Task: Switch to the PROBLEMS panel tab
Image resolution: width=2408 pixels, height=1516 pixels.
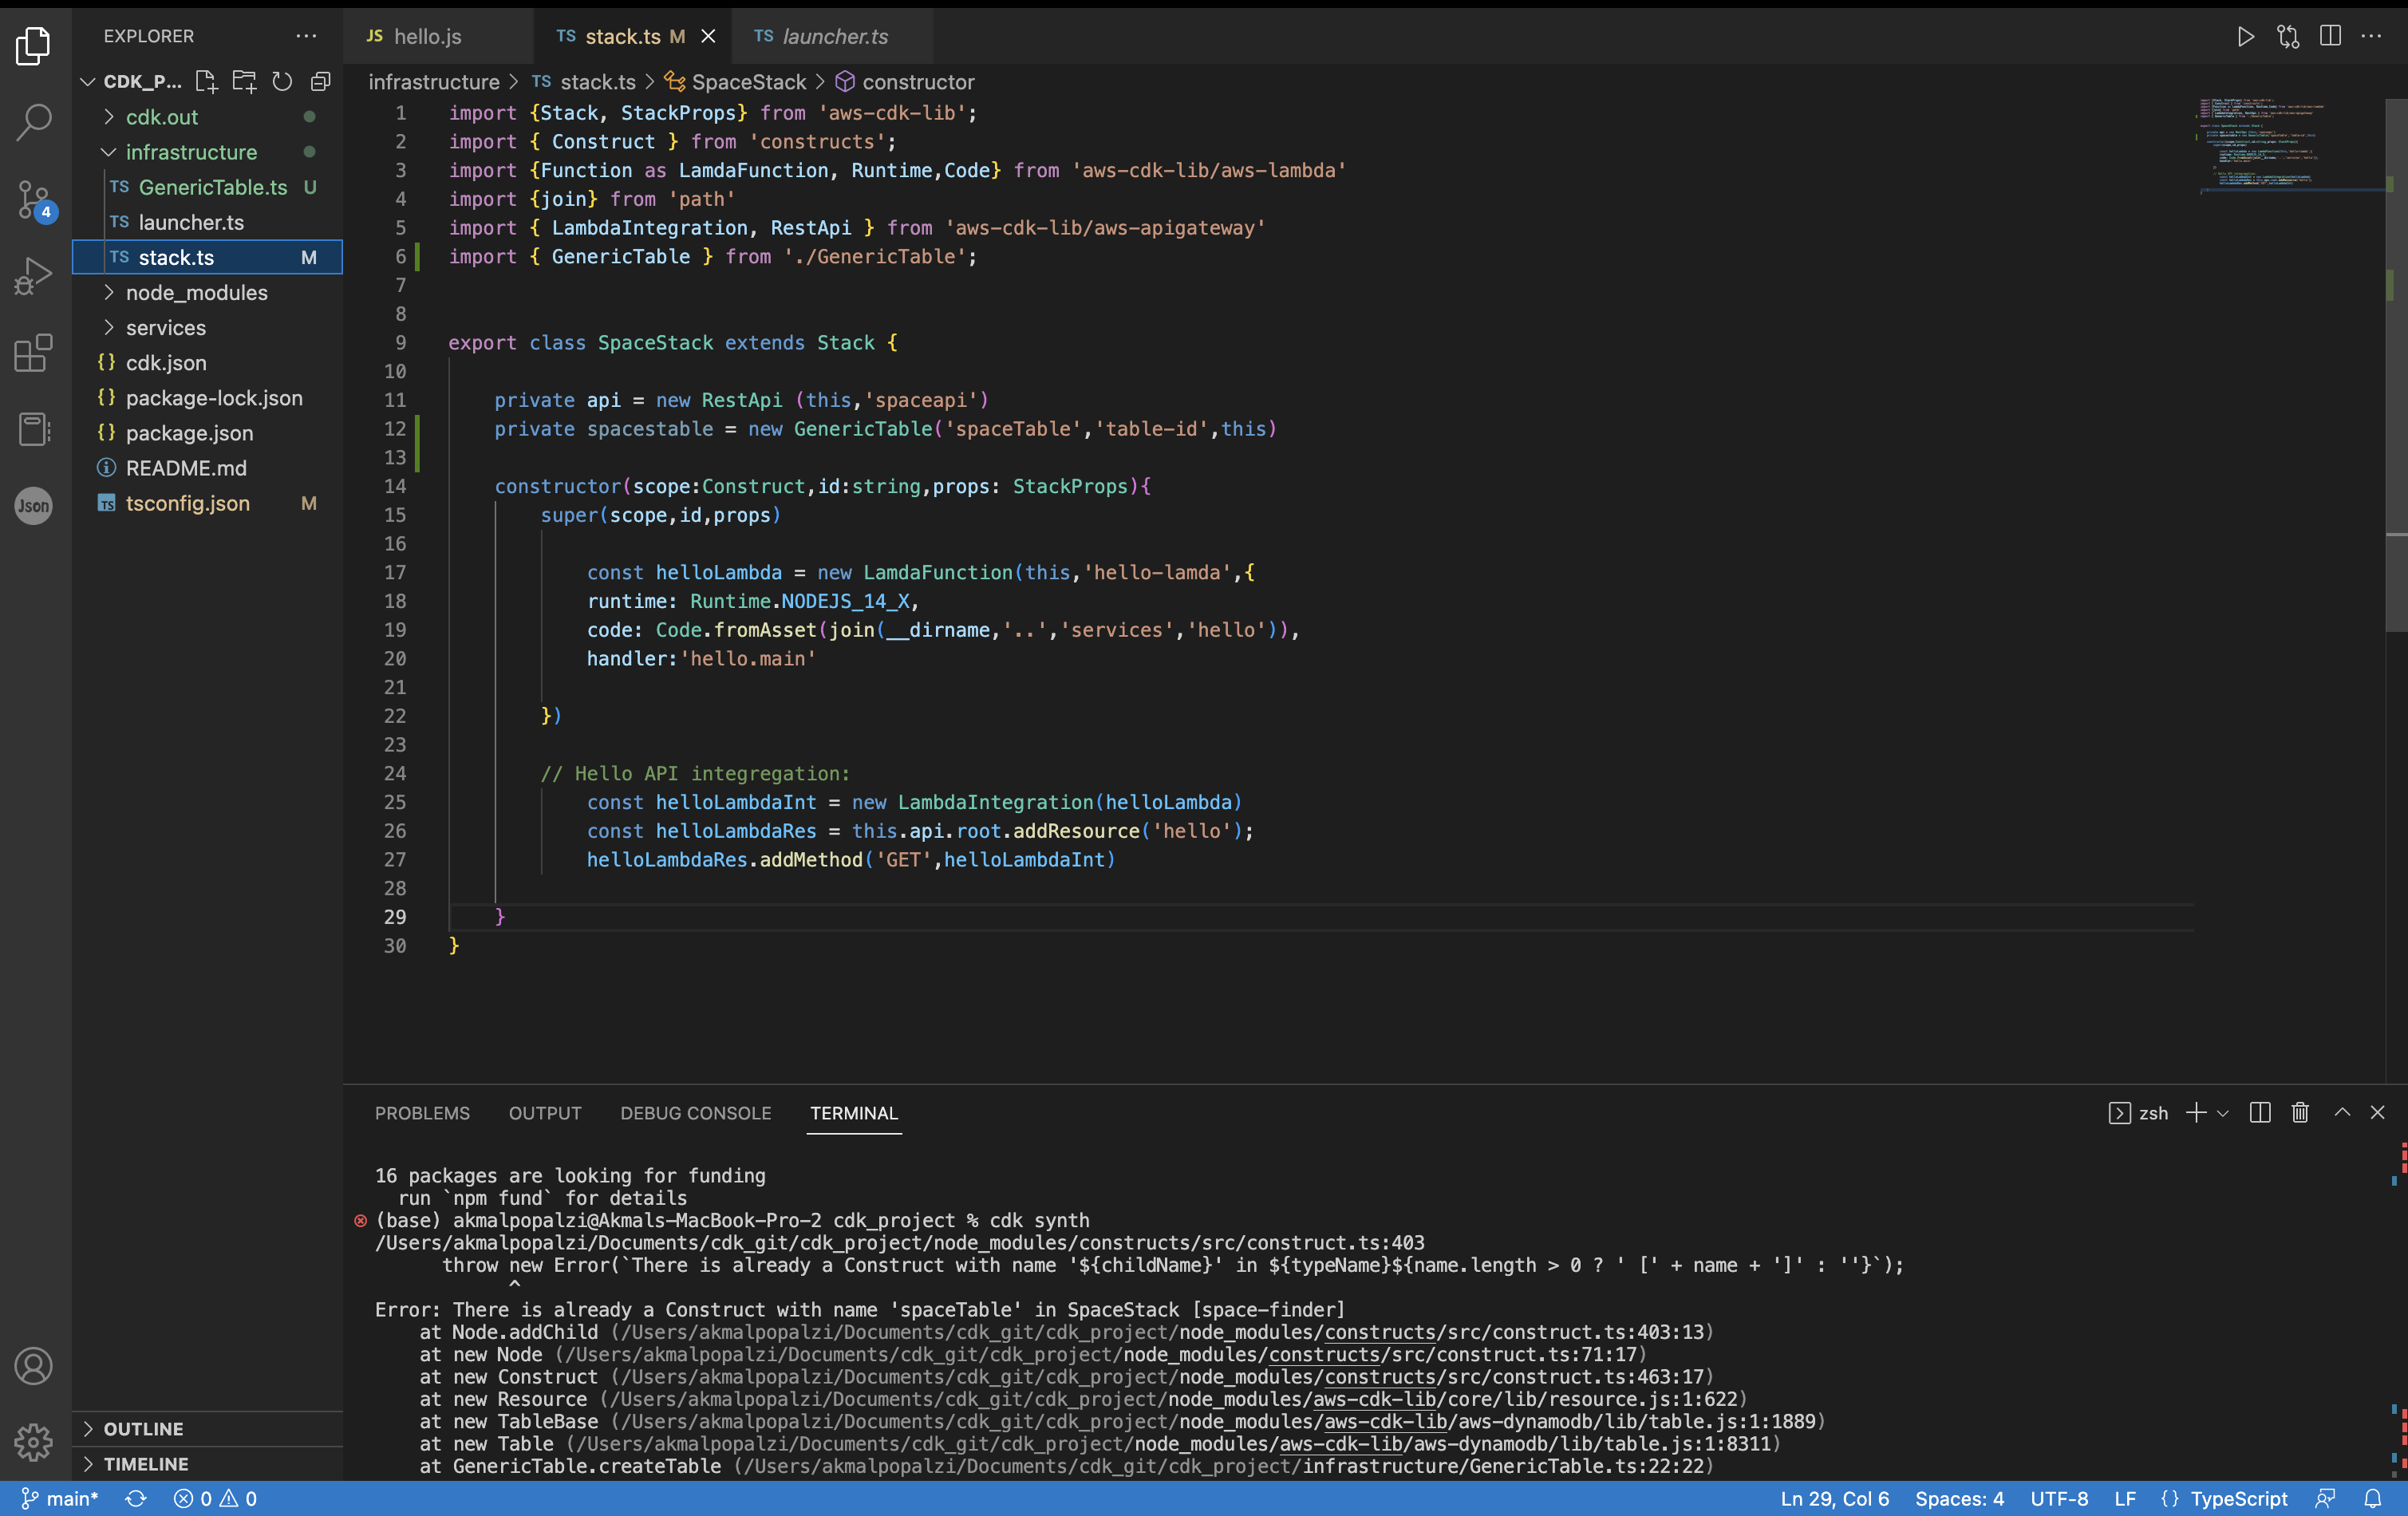Action: (422, 1113)
